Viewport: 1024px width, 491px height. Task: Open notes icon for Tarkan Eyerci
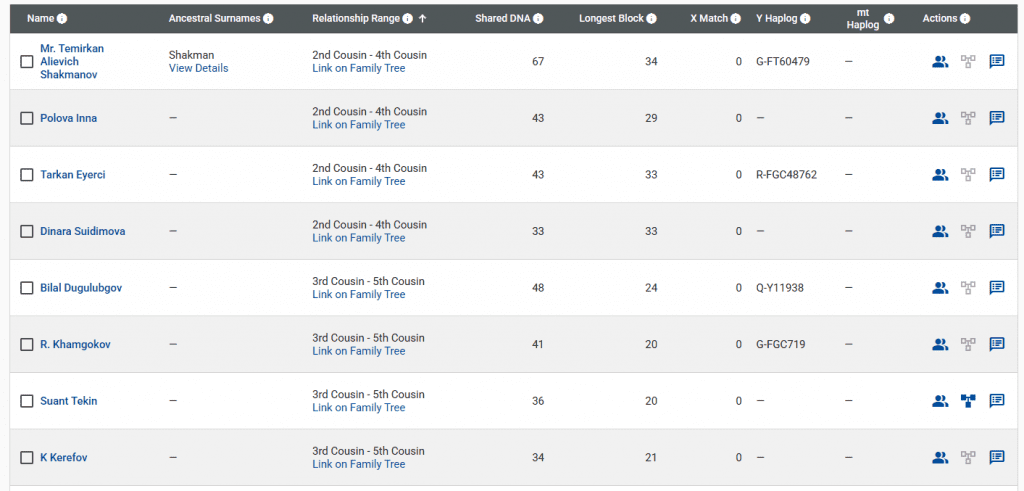coord(997,175)
